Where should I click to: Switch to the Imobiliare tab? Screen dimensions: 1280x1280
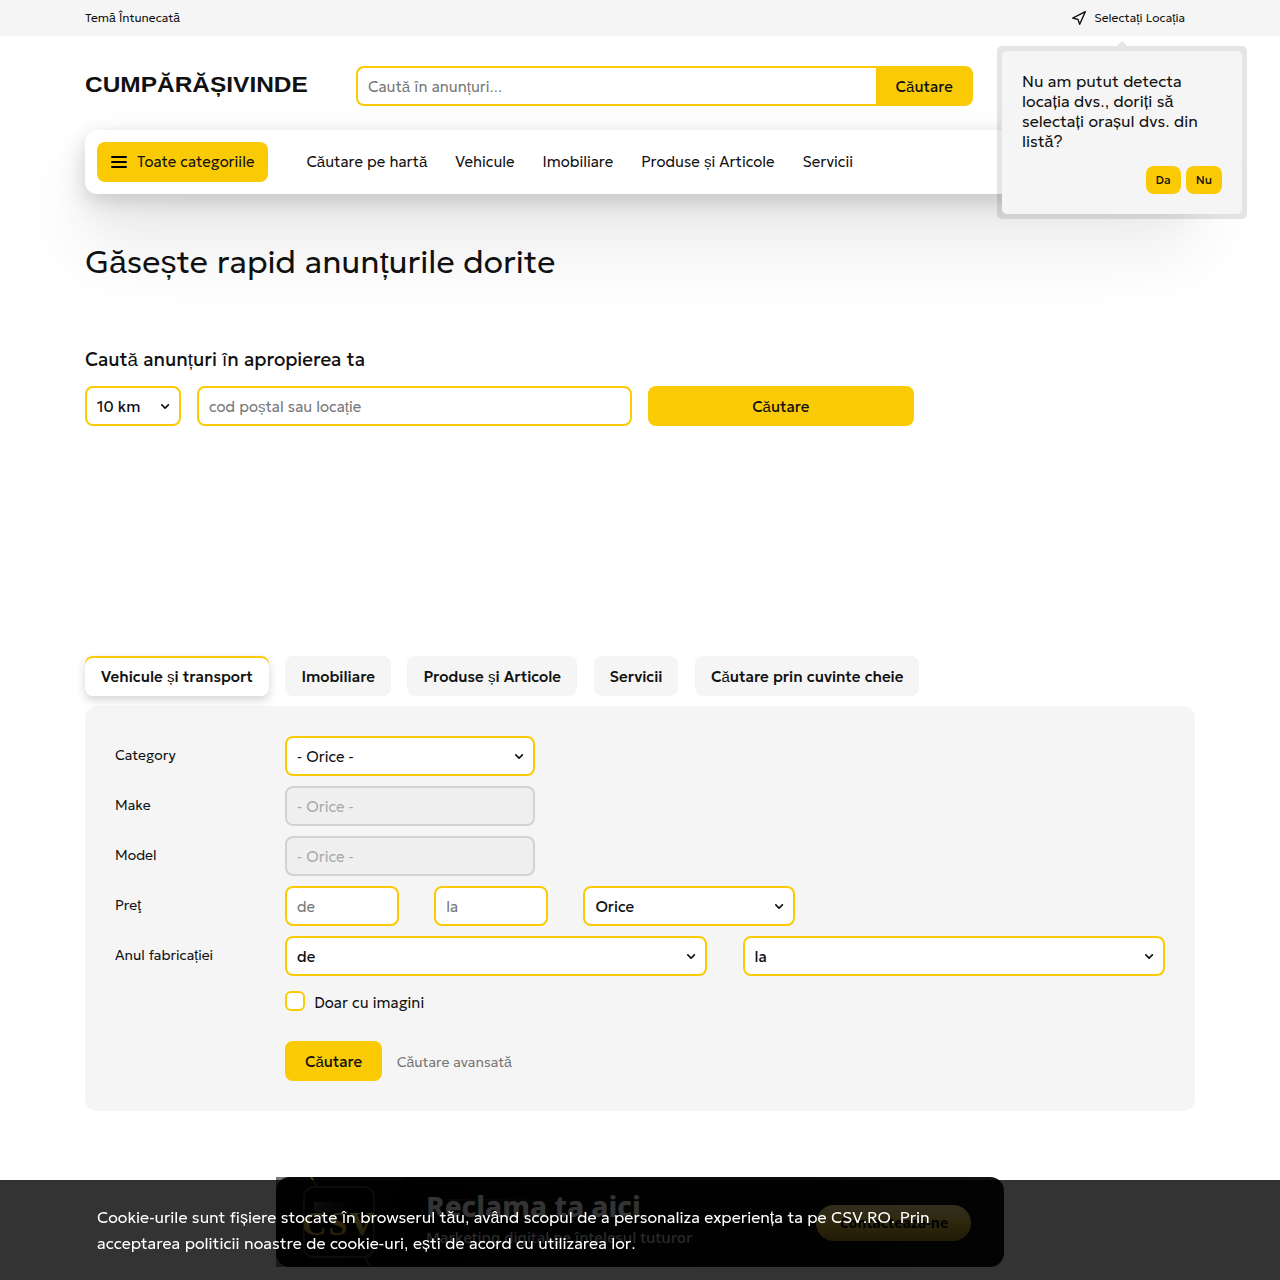338,677
